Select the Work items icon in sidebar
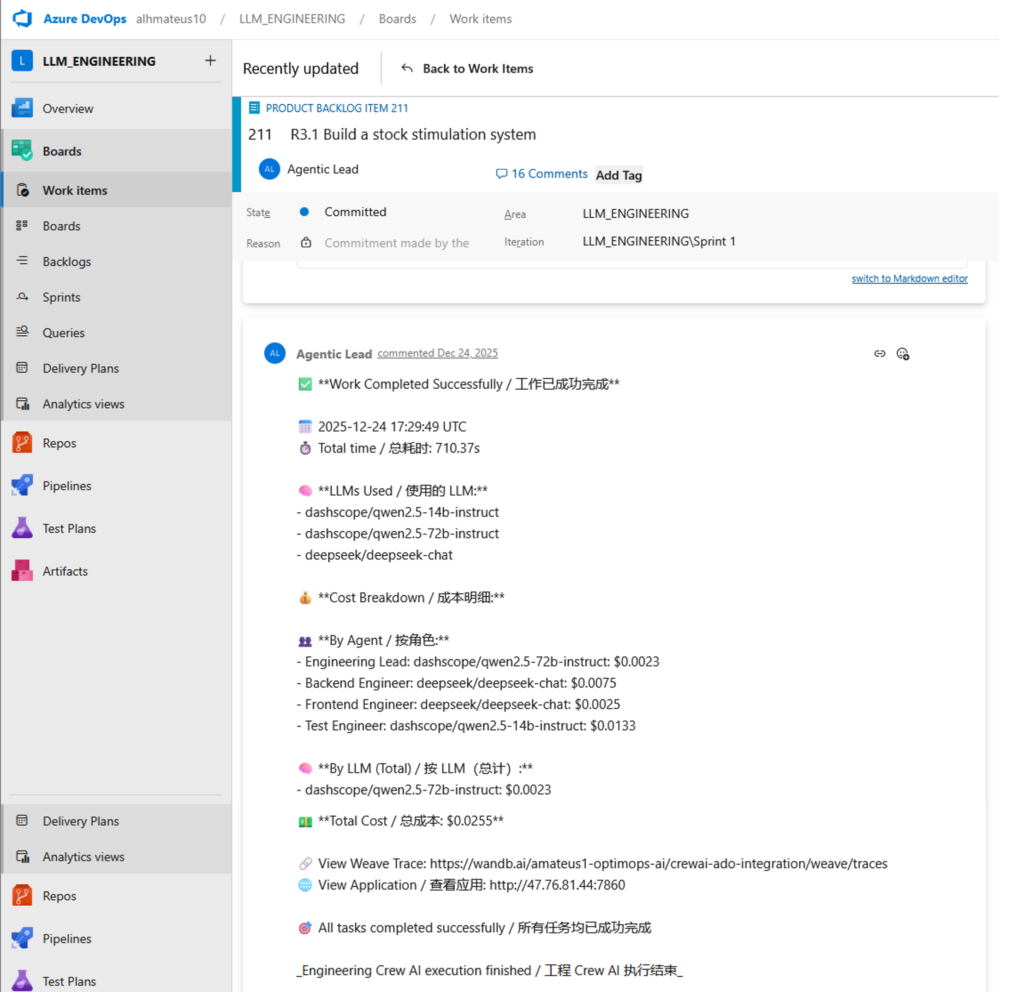Screen dimensions: 1024x992 tap(22, 190)
